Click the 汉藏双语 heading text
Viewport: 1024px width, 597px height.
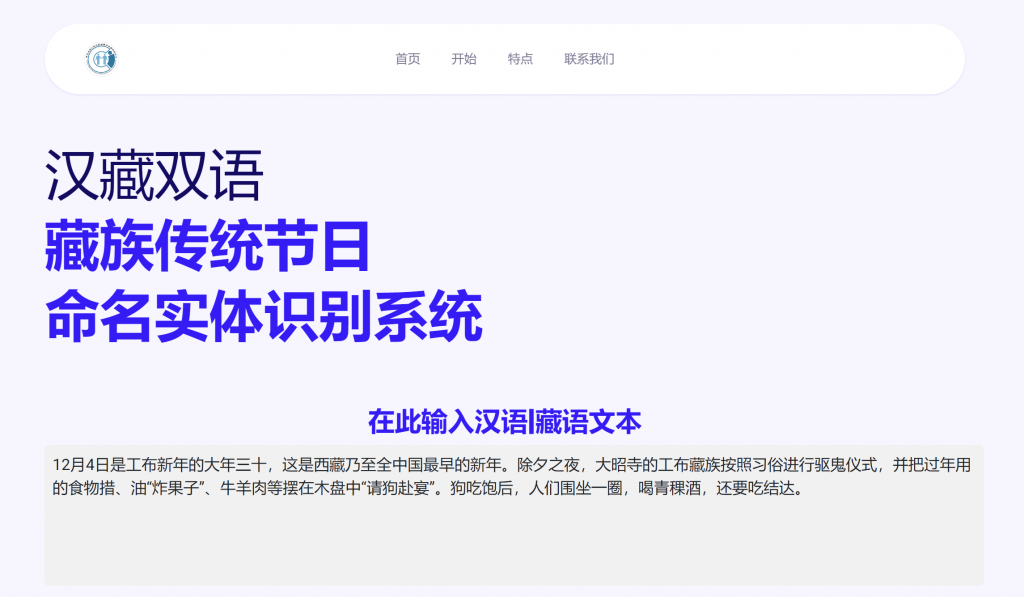(154, 176)
